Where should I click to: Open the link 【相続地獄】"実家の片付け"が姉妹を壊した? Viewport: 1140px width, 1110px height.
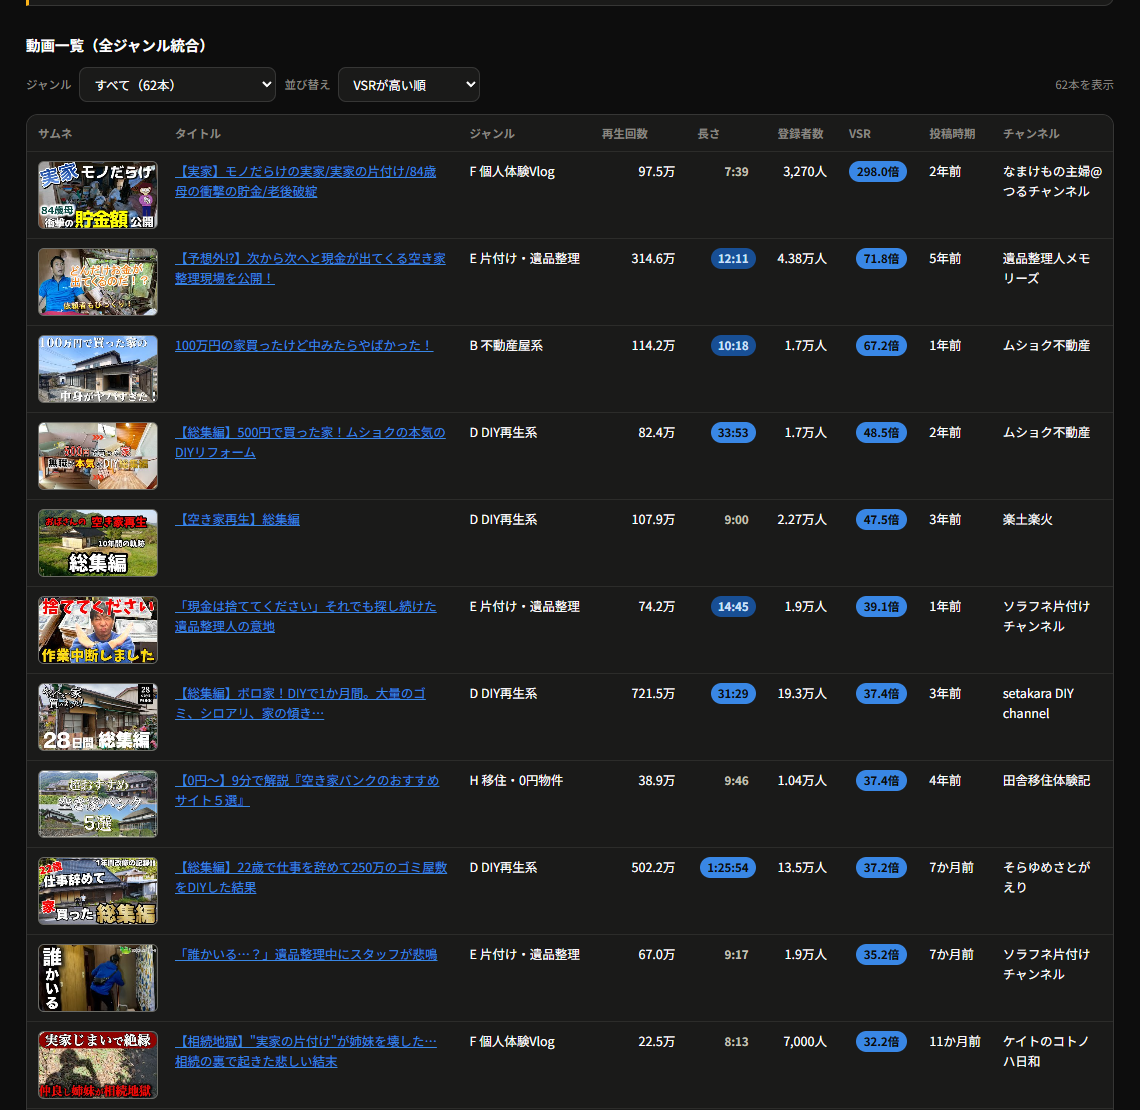point(305,1051)
